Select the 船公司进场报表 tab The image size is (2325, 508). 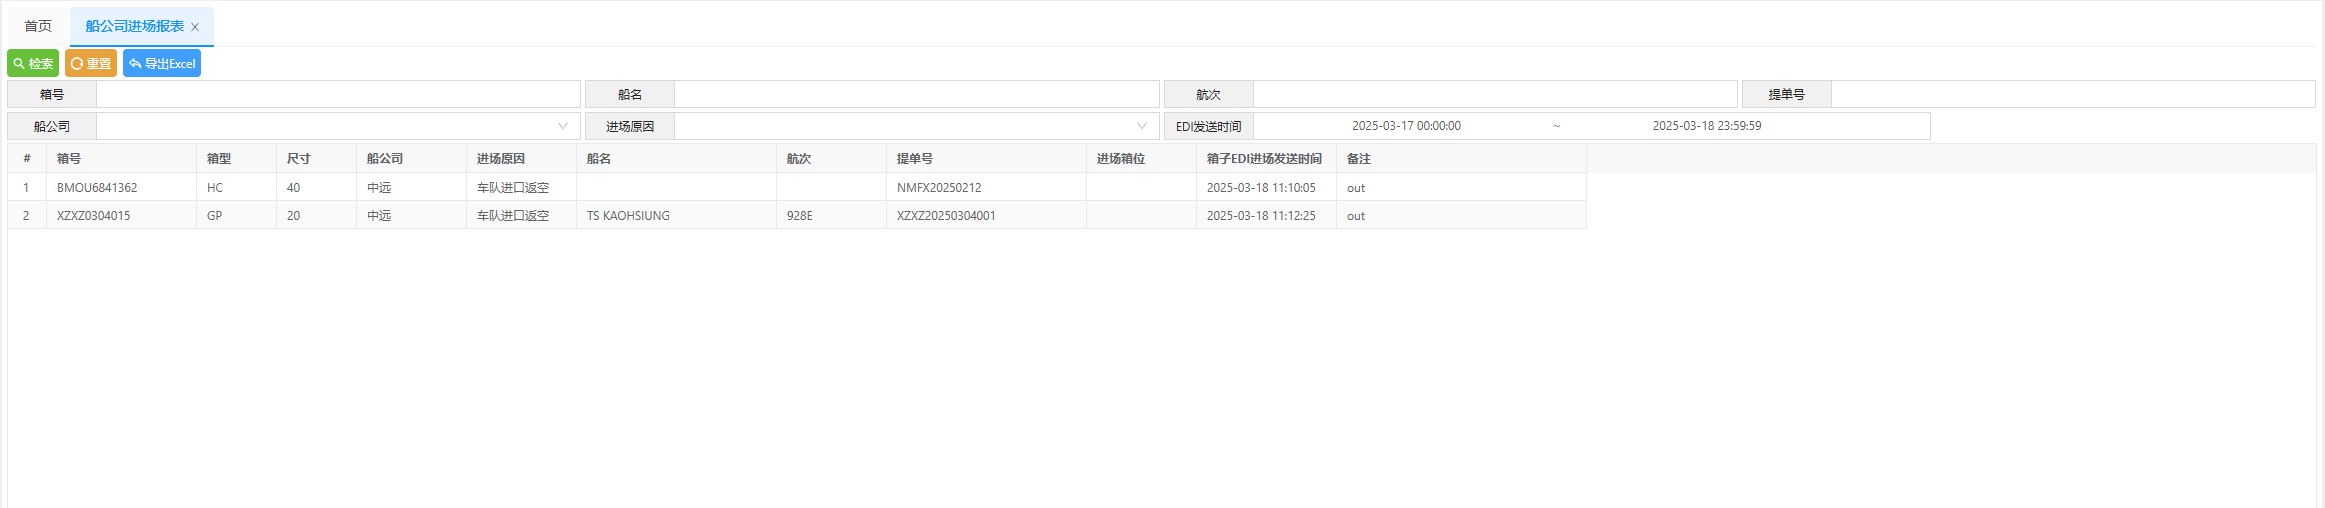[134, 26]
